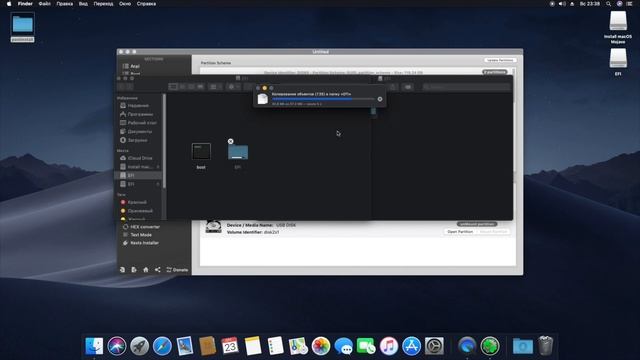
Task: Stop the copy operation in progress dialog
Action: (x=380, y=99)
